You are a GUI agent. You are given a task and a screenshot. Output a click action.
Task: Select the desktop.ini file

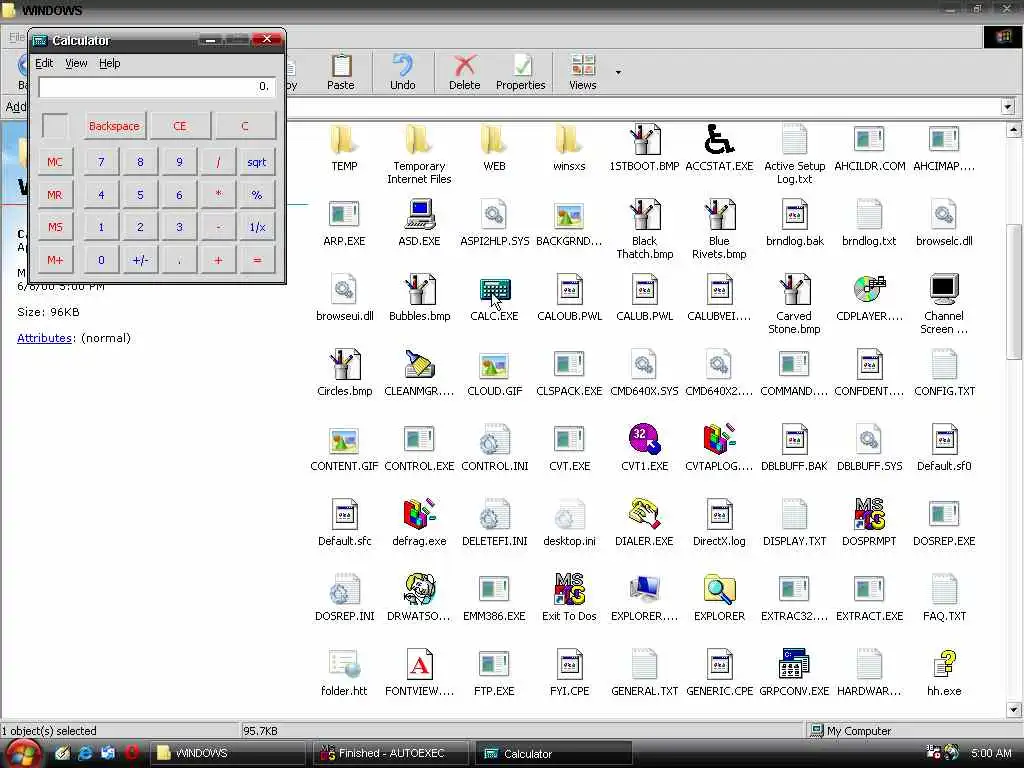pyautogui.click(x=569, y=522)
